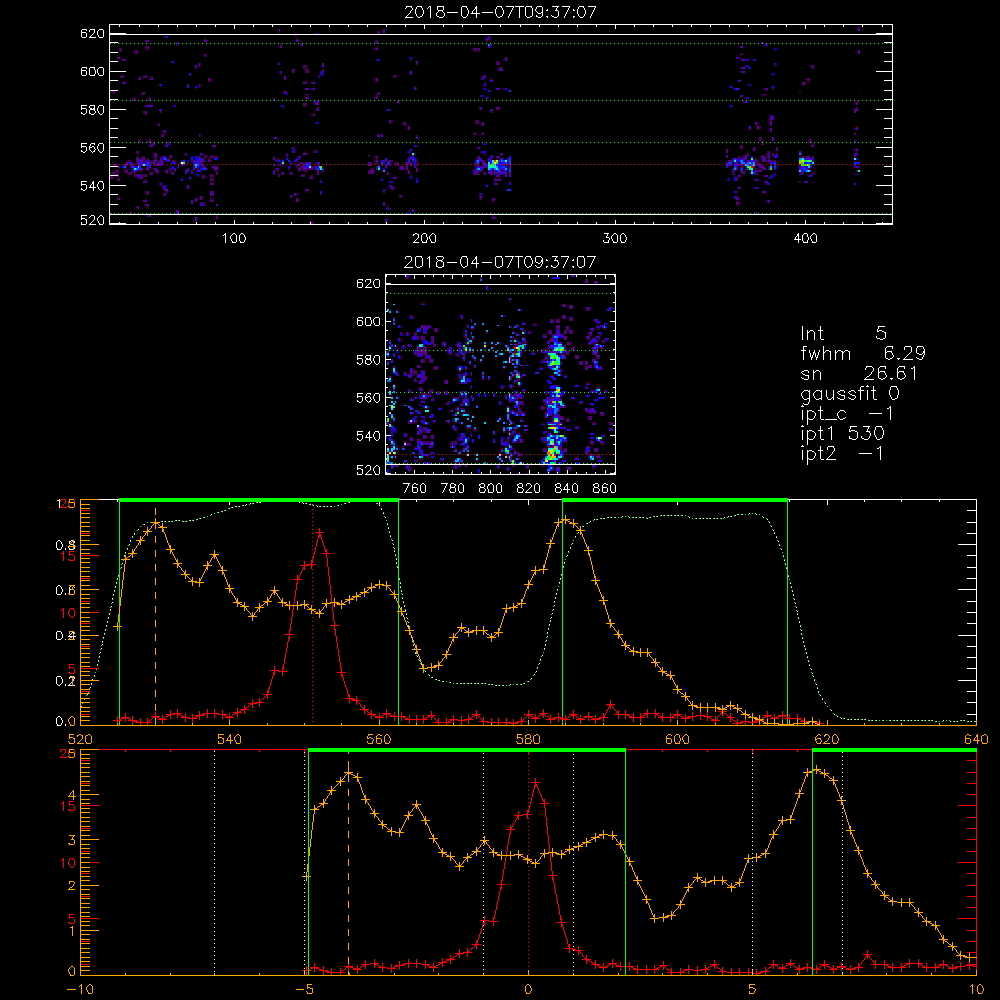Click the 800 tick label under the middle image
1000x1000 pixels.
490,489
